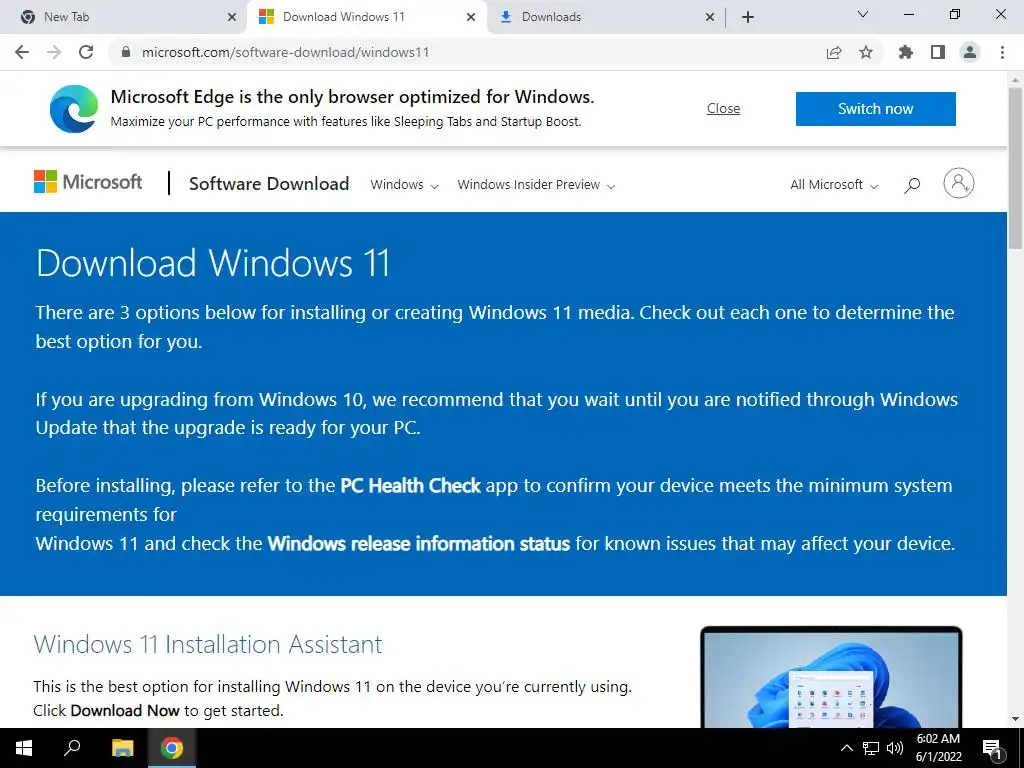Viewport: 1024px width, 768px height.
Task: Select the Download Windows 11 tab
Action: coord(366,17)
